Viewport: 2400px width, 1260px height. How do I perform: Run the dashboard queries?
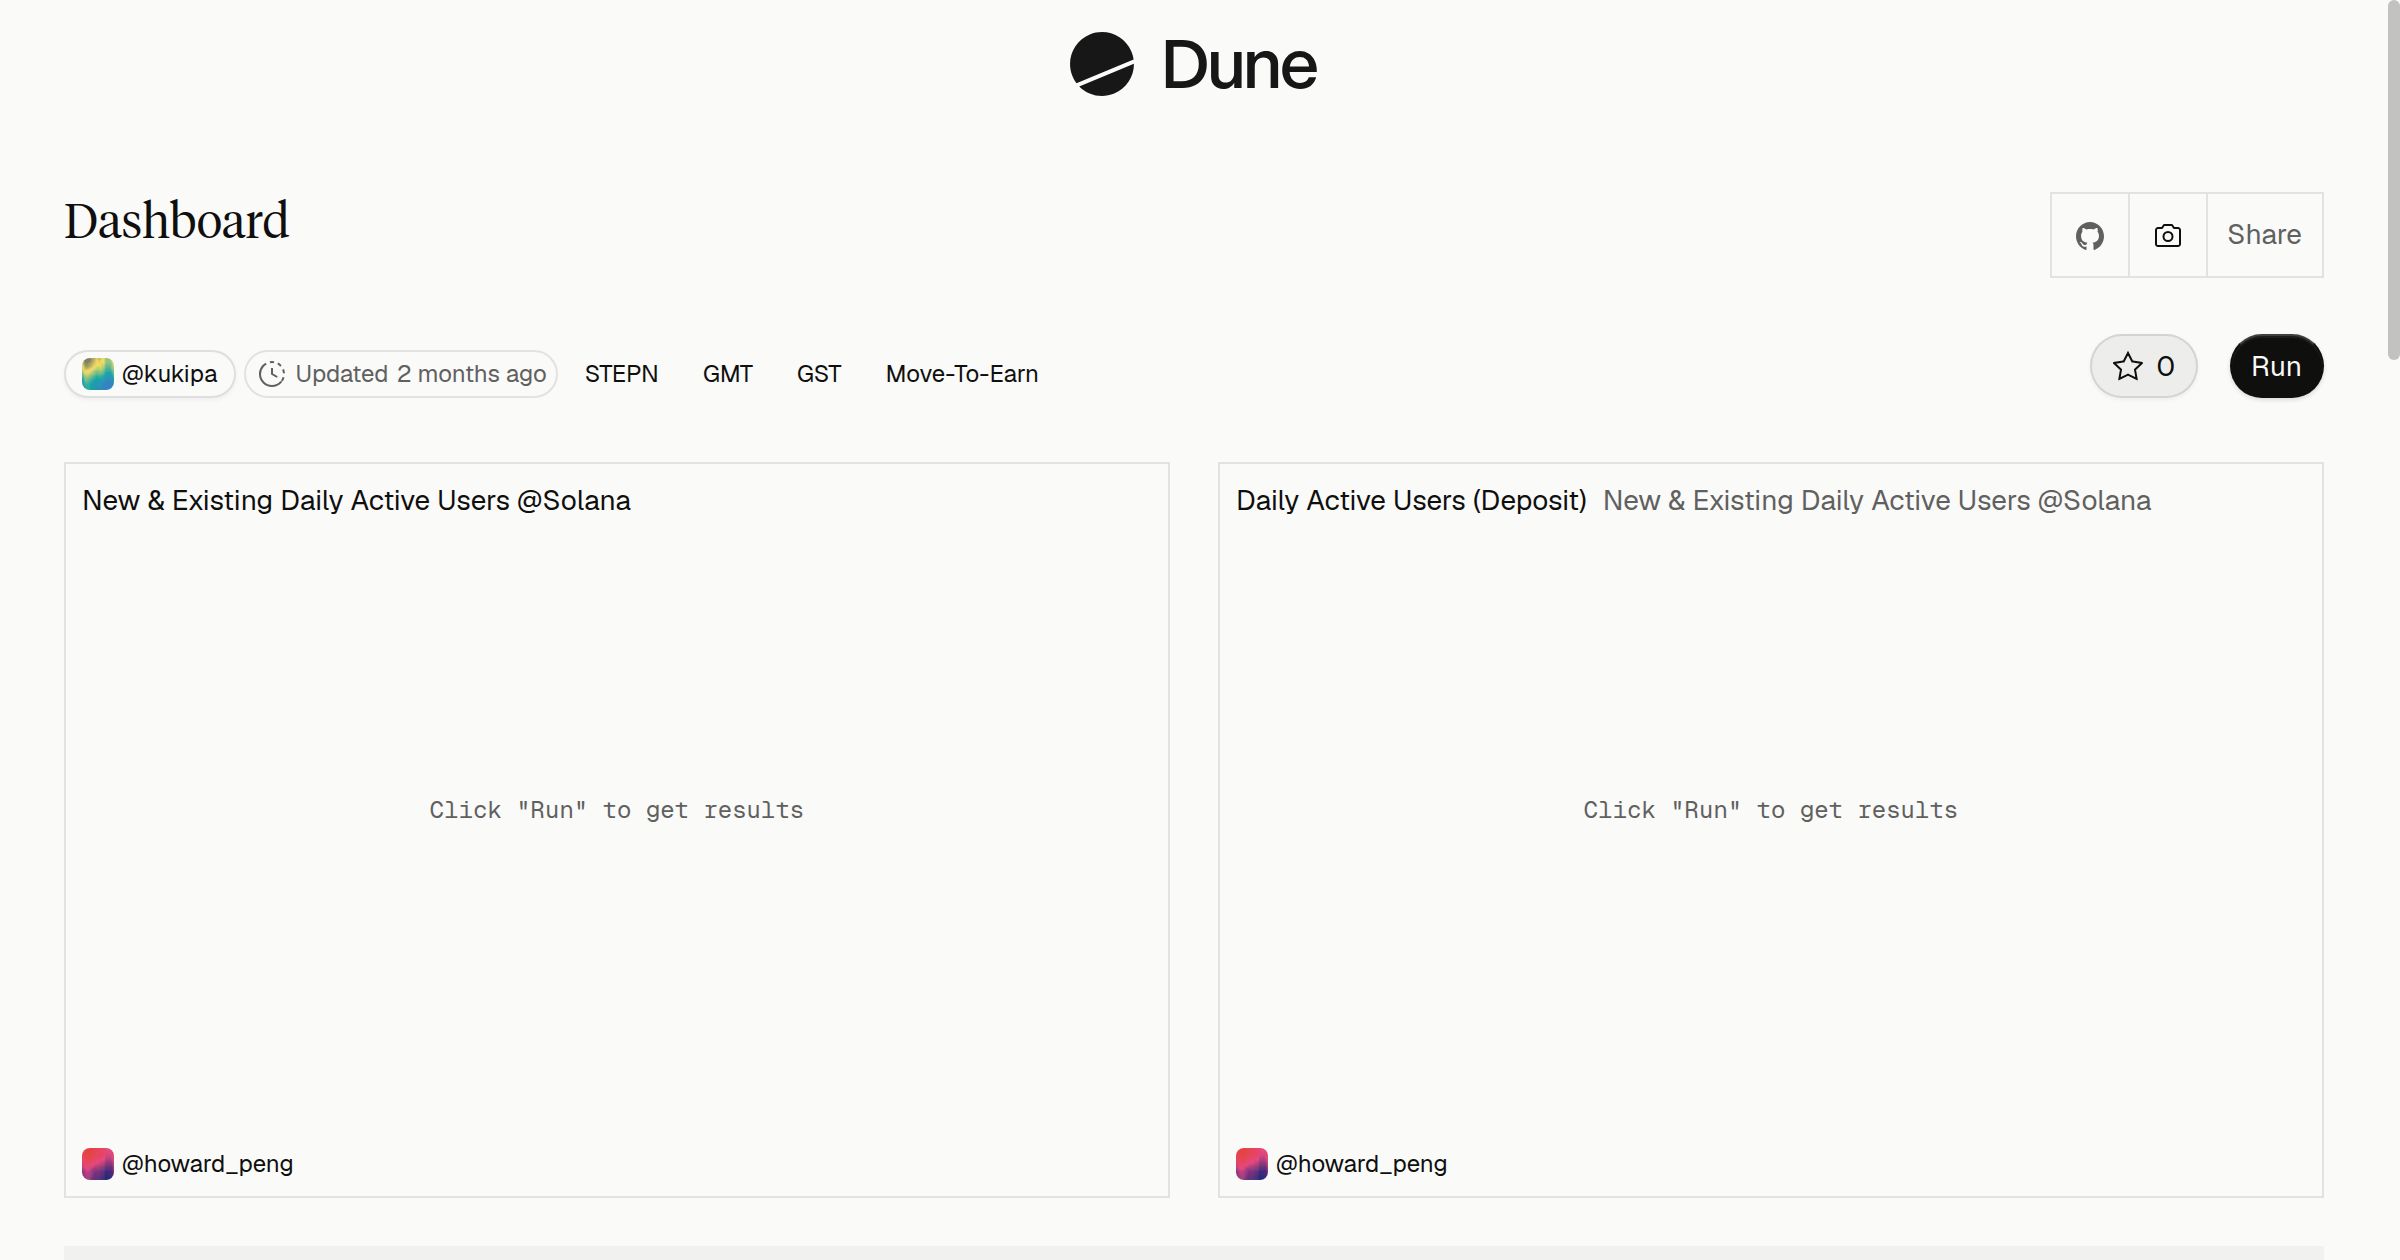[x=2276, y=366]
